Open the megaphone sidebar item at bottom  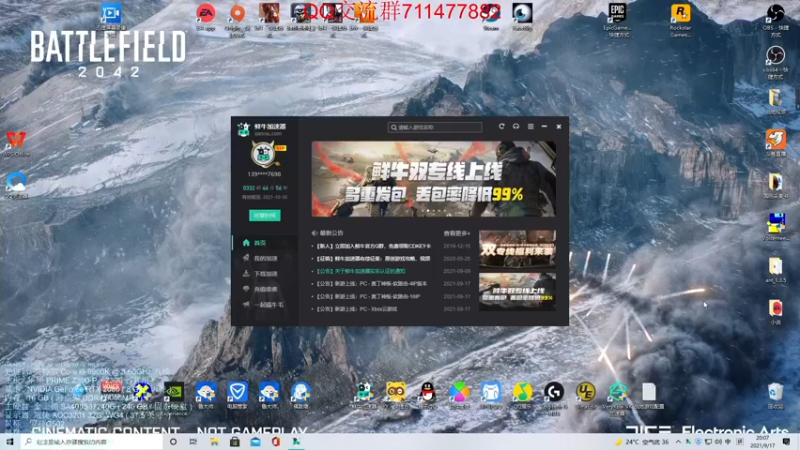click(264, 305)
